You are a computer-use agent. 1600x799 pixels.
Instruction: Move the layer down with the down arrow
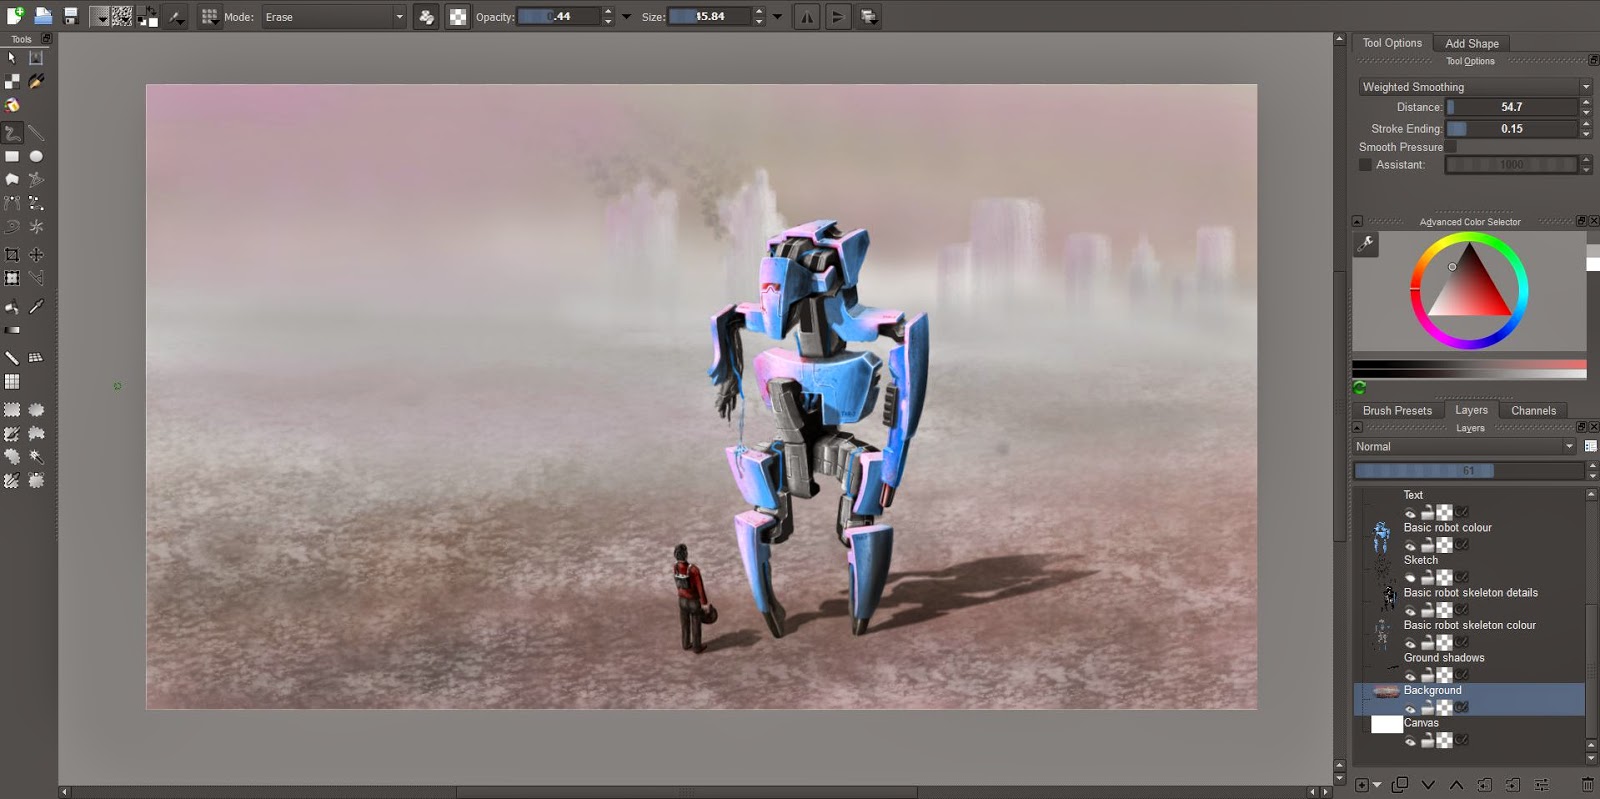point(1428,785)
